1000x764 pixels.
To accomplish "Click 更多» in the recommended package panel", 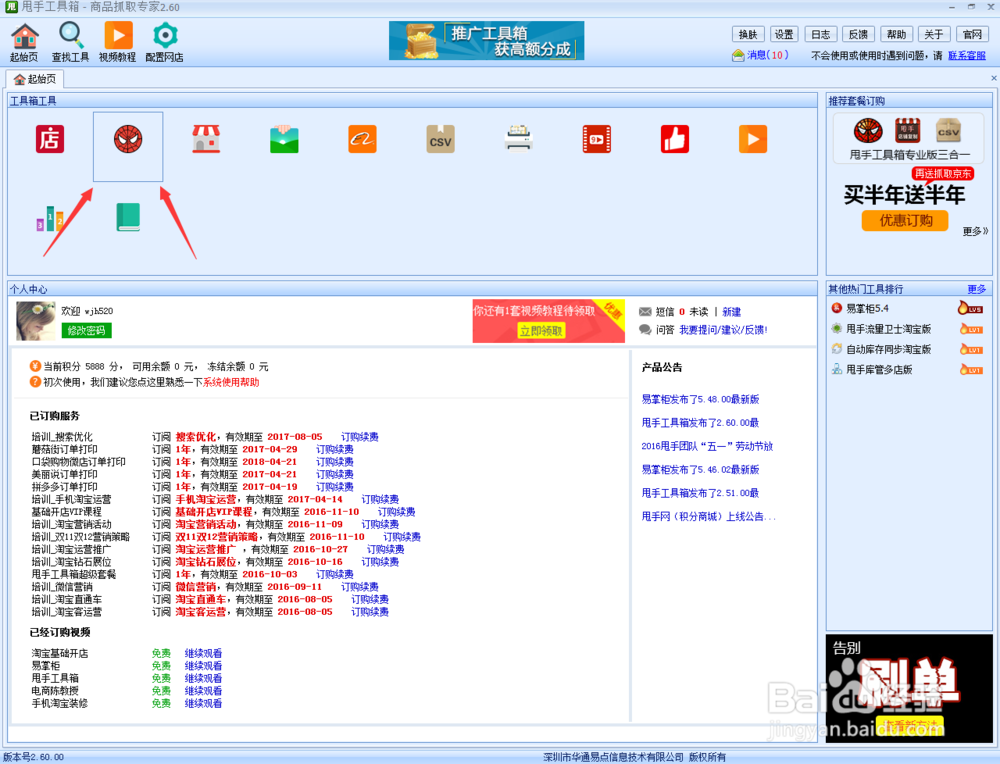I will [x=975, y=231].
